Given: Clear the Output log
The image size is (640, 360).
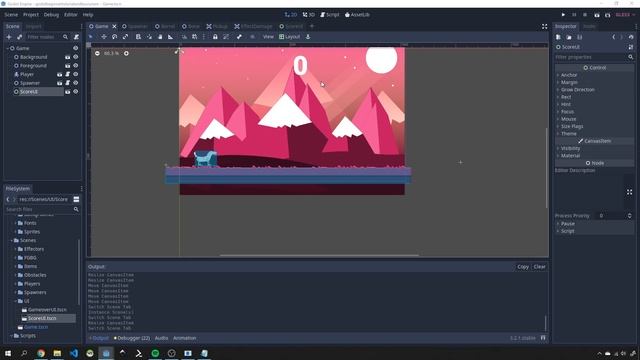Looking at the screenshot, I should [540, 267].
